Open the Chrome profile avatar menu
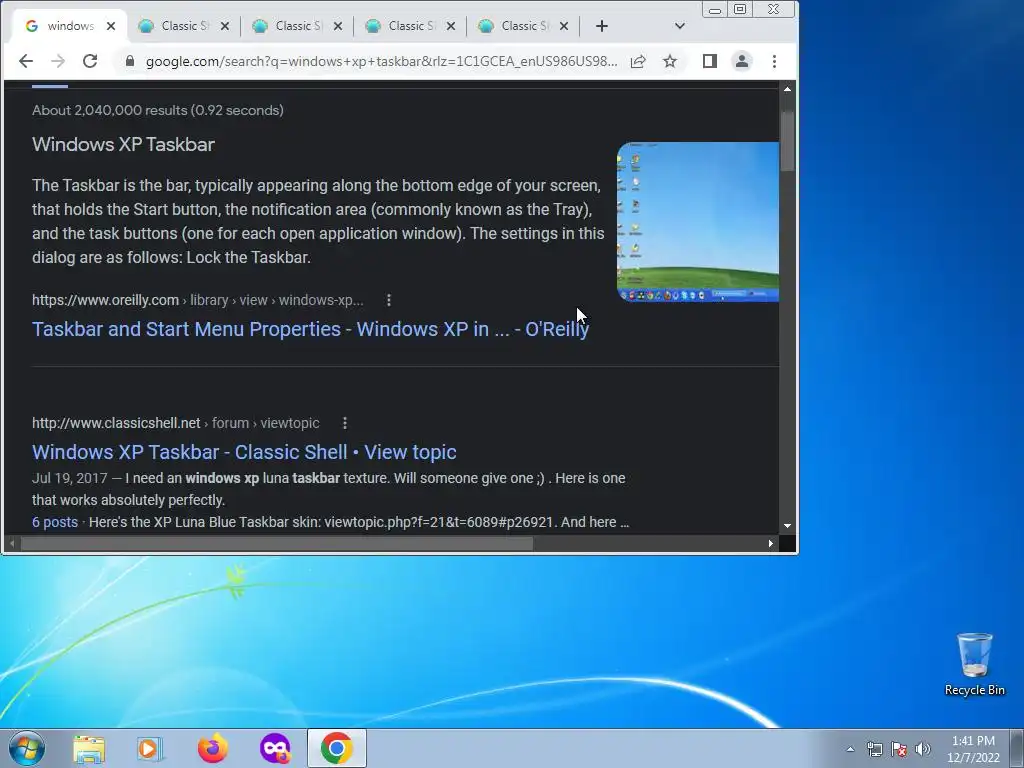This screenshot has width=1024, height=768. click(x=742, y=61)
